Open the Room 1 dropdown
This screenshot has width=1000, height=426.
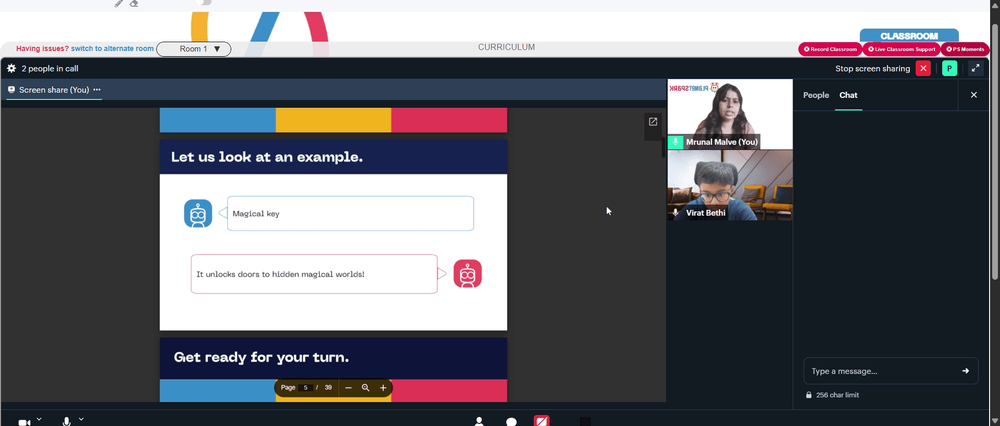194,49
